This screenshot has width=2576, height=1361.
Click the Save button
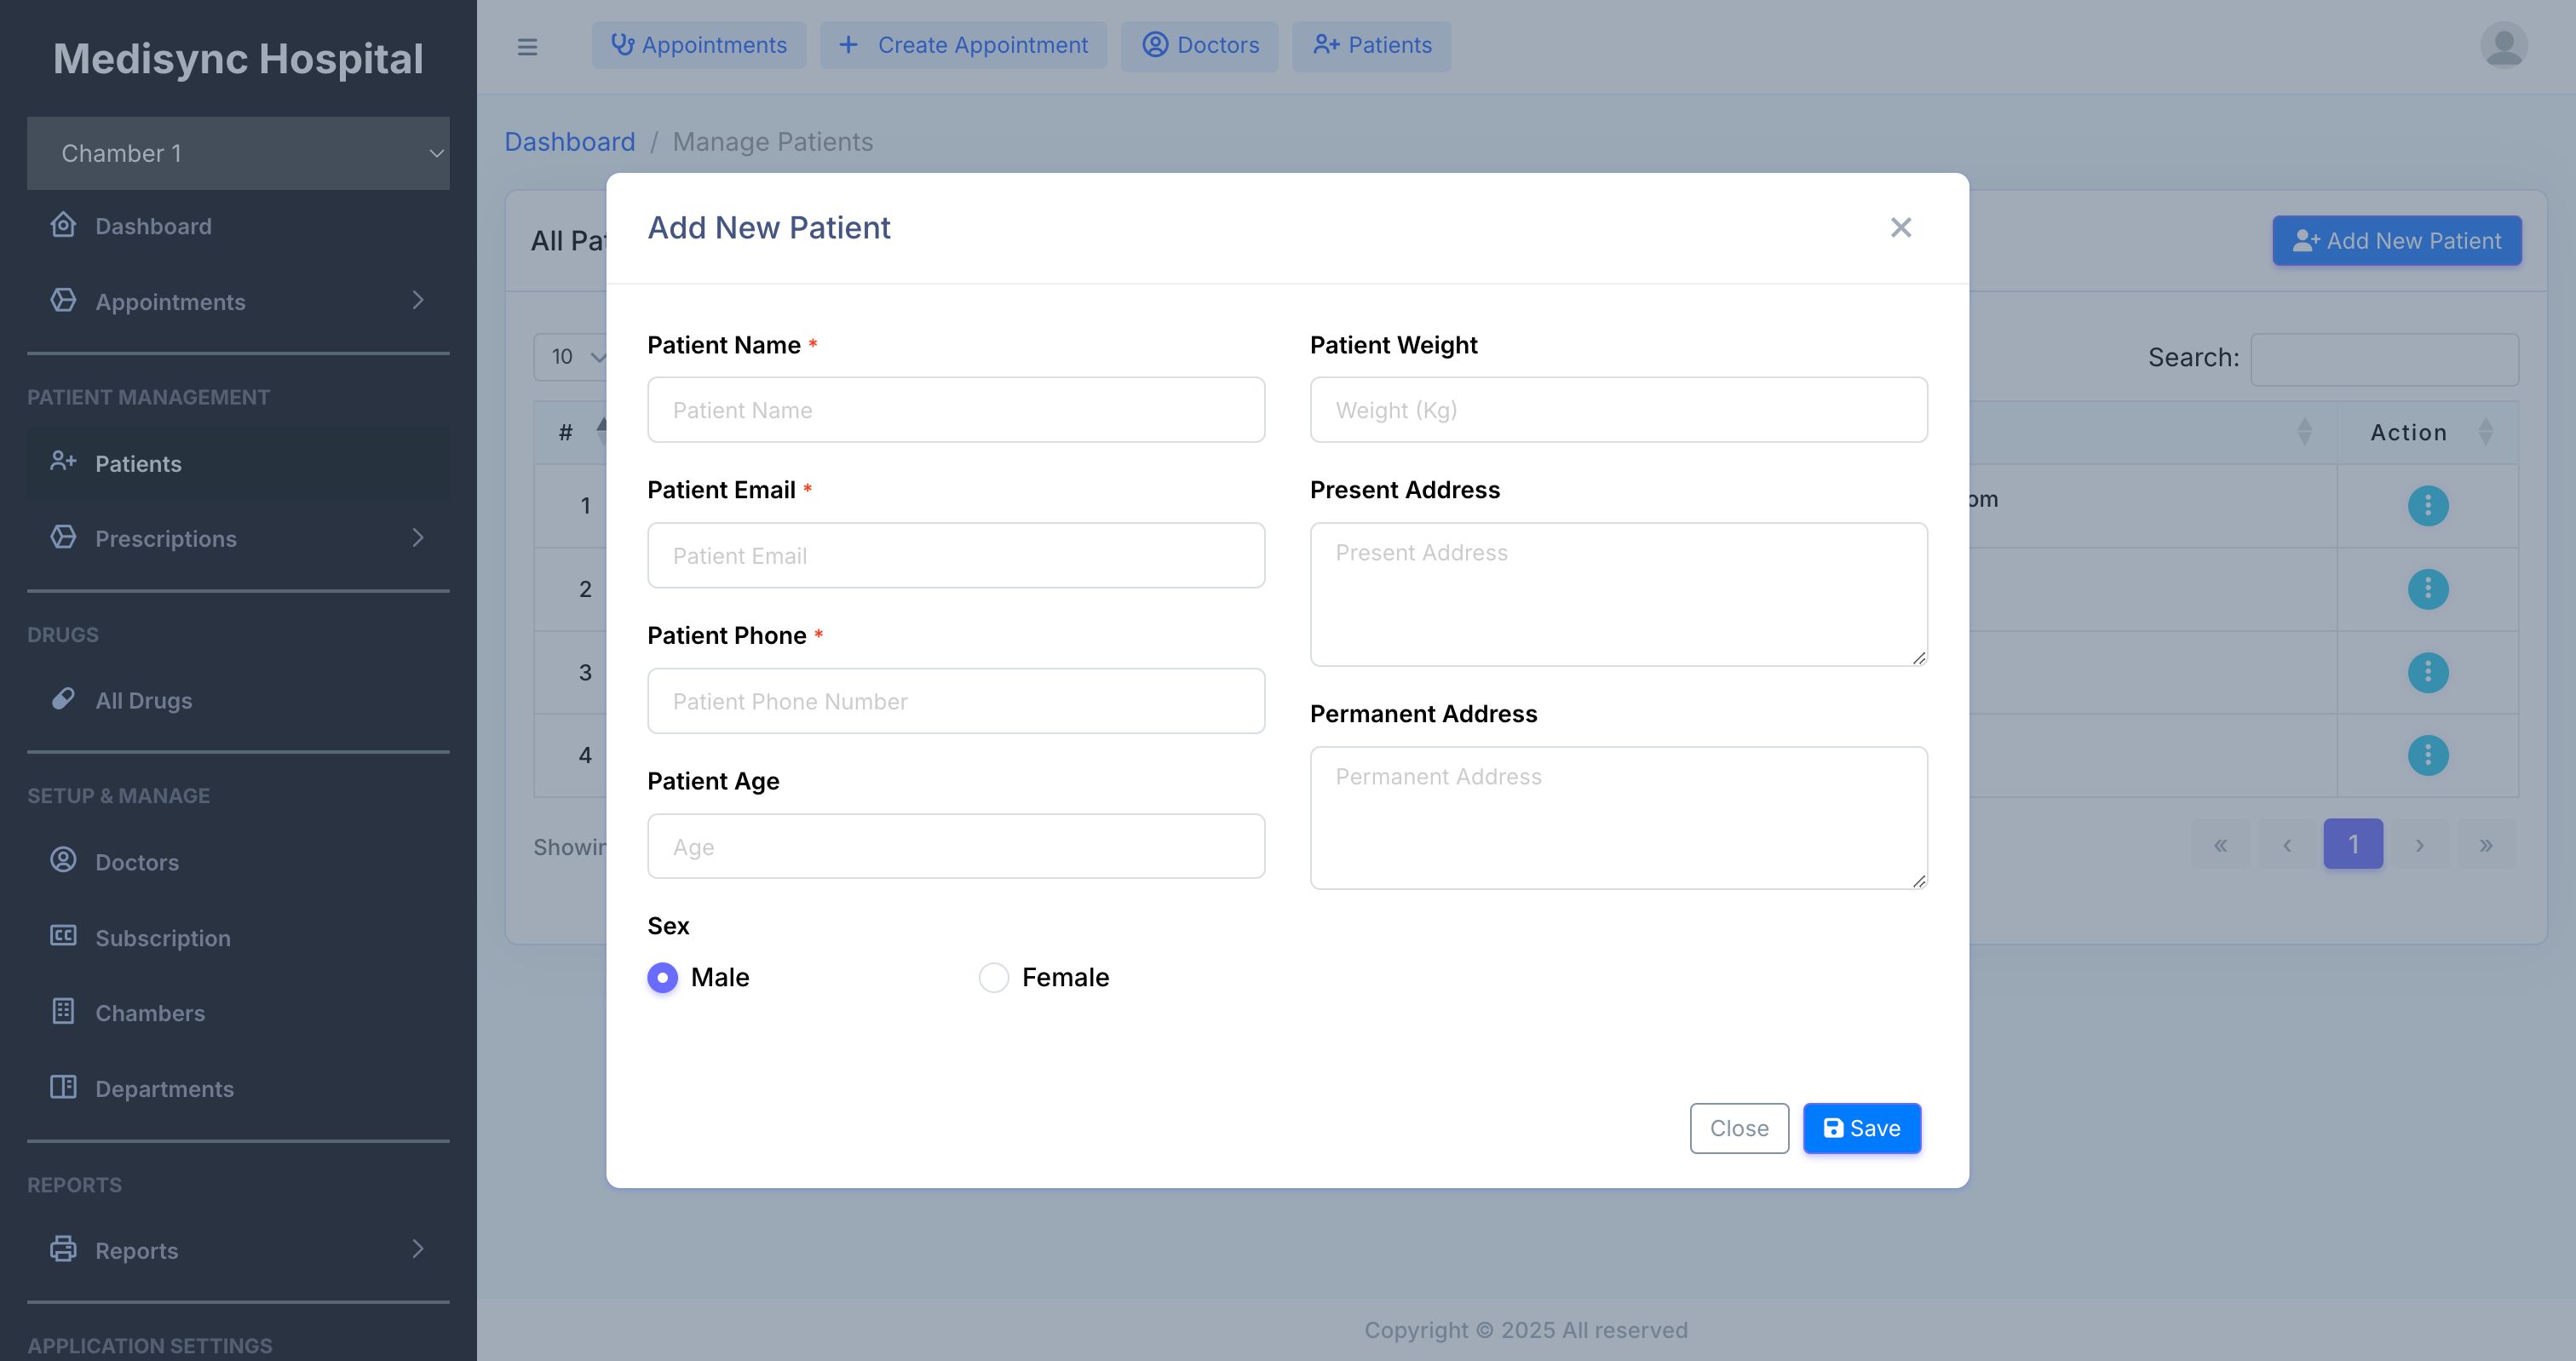(x=1861, y=1128)
